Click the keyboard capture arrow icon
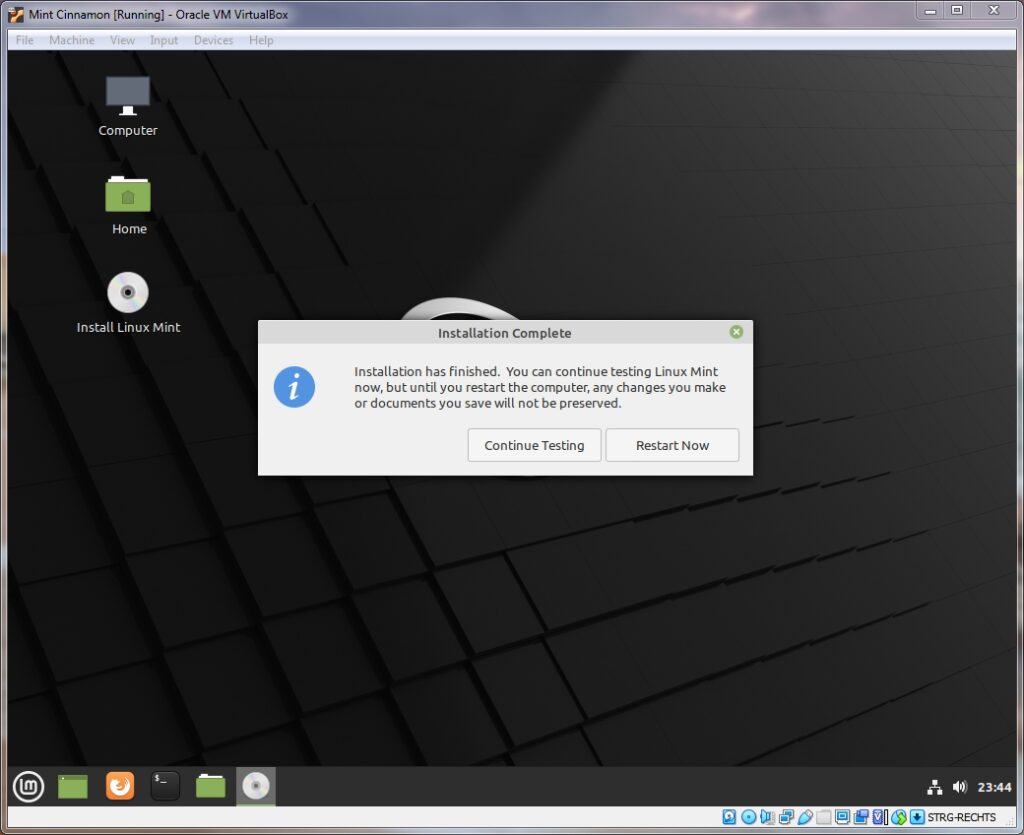The width and height of the screenshot is (1024, 835). click(917, 817)
